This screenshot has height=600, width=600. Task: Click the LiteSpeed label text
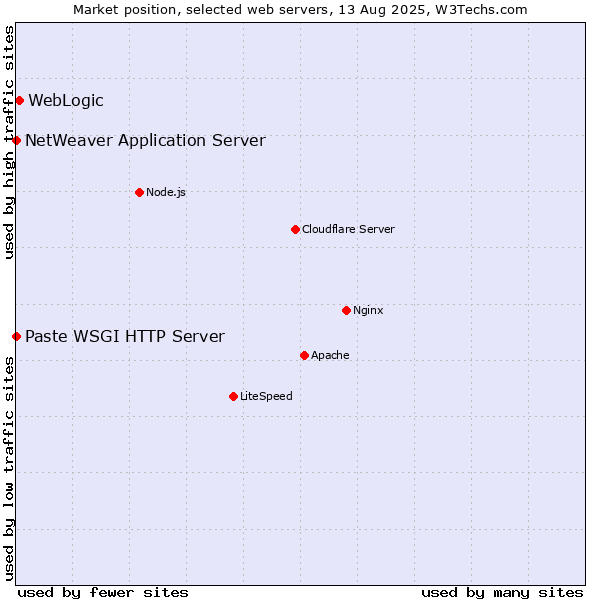pyautogui.click(x=266, y=396)
